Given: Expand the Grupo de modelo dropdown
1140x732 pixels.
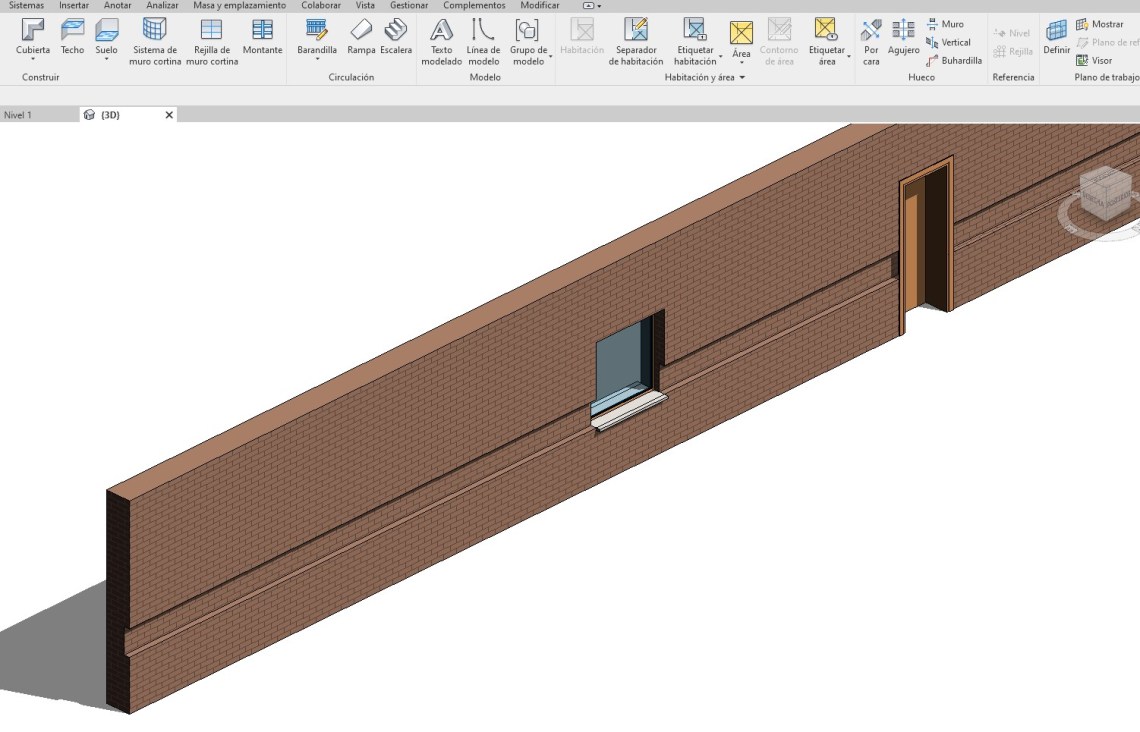Looking at the screenshot, I should tap(550, 57).
